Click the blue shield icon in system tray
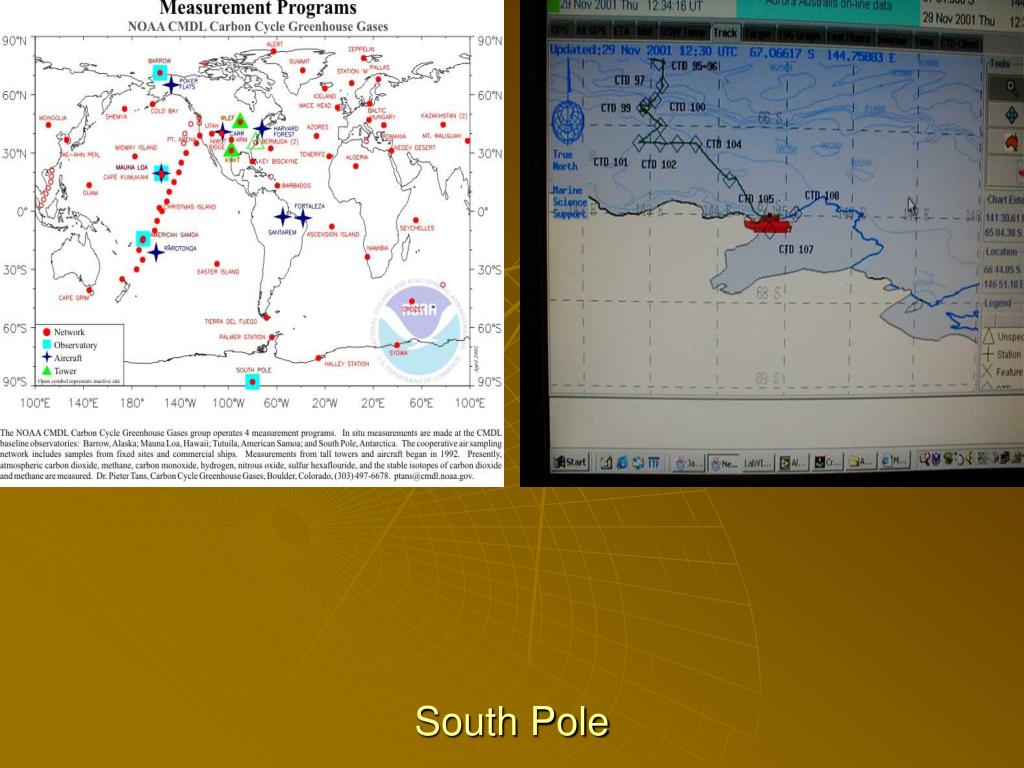1024x768 pixels. pyautogui.click(x=938, y=459)
